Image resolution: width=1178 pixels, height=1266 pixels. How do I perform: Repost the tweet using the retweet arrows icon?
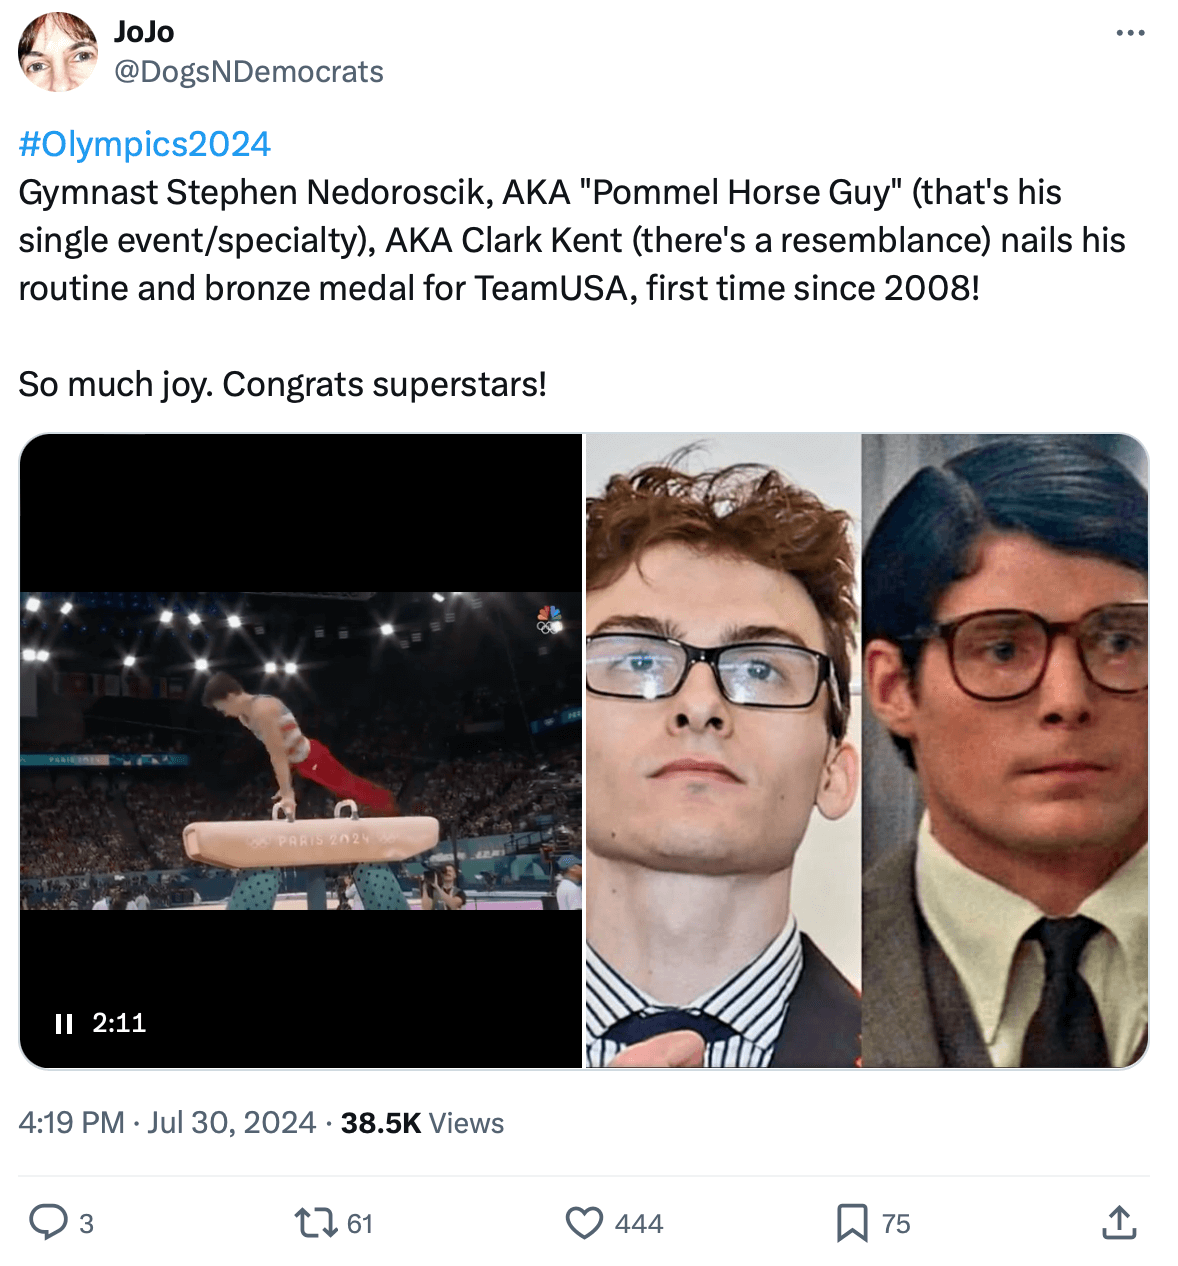(316, 1222)
